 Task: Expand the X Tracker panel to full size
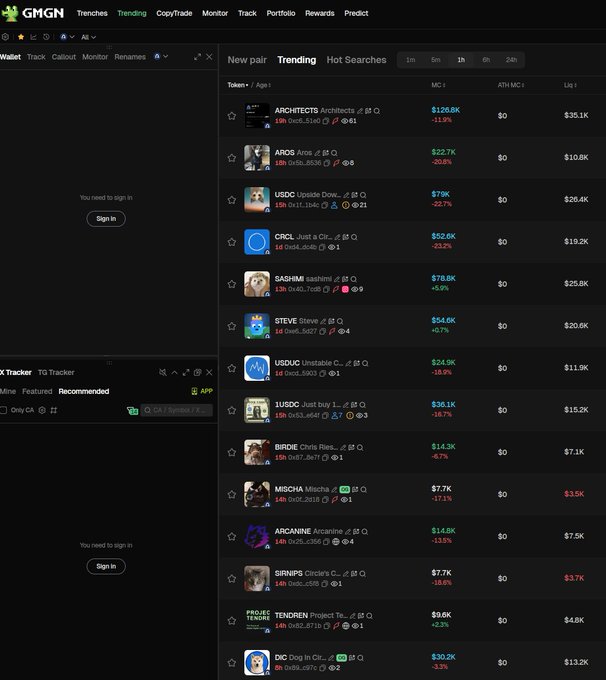click(x=186, y=373)
